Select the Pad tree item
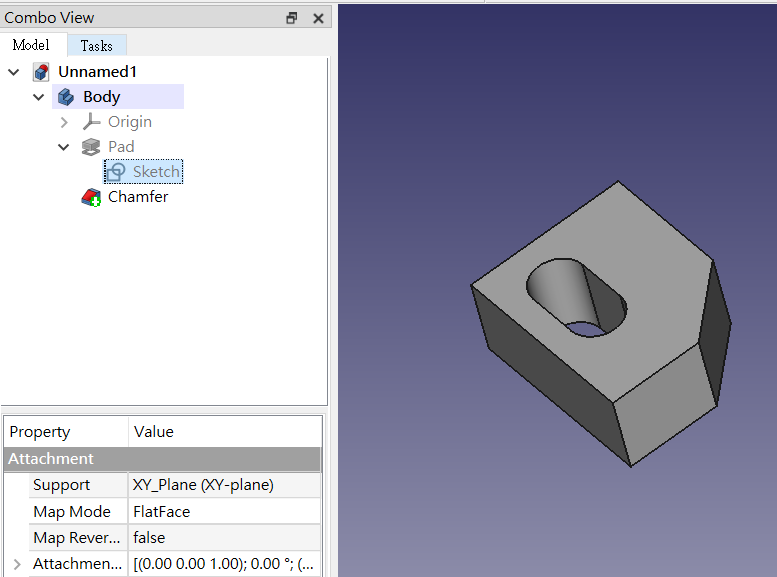The width and height of the screenshot is (777, 577). (121, 147)
